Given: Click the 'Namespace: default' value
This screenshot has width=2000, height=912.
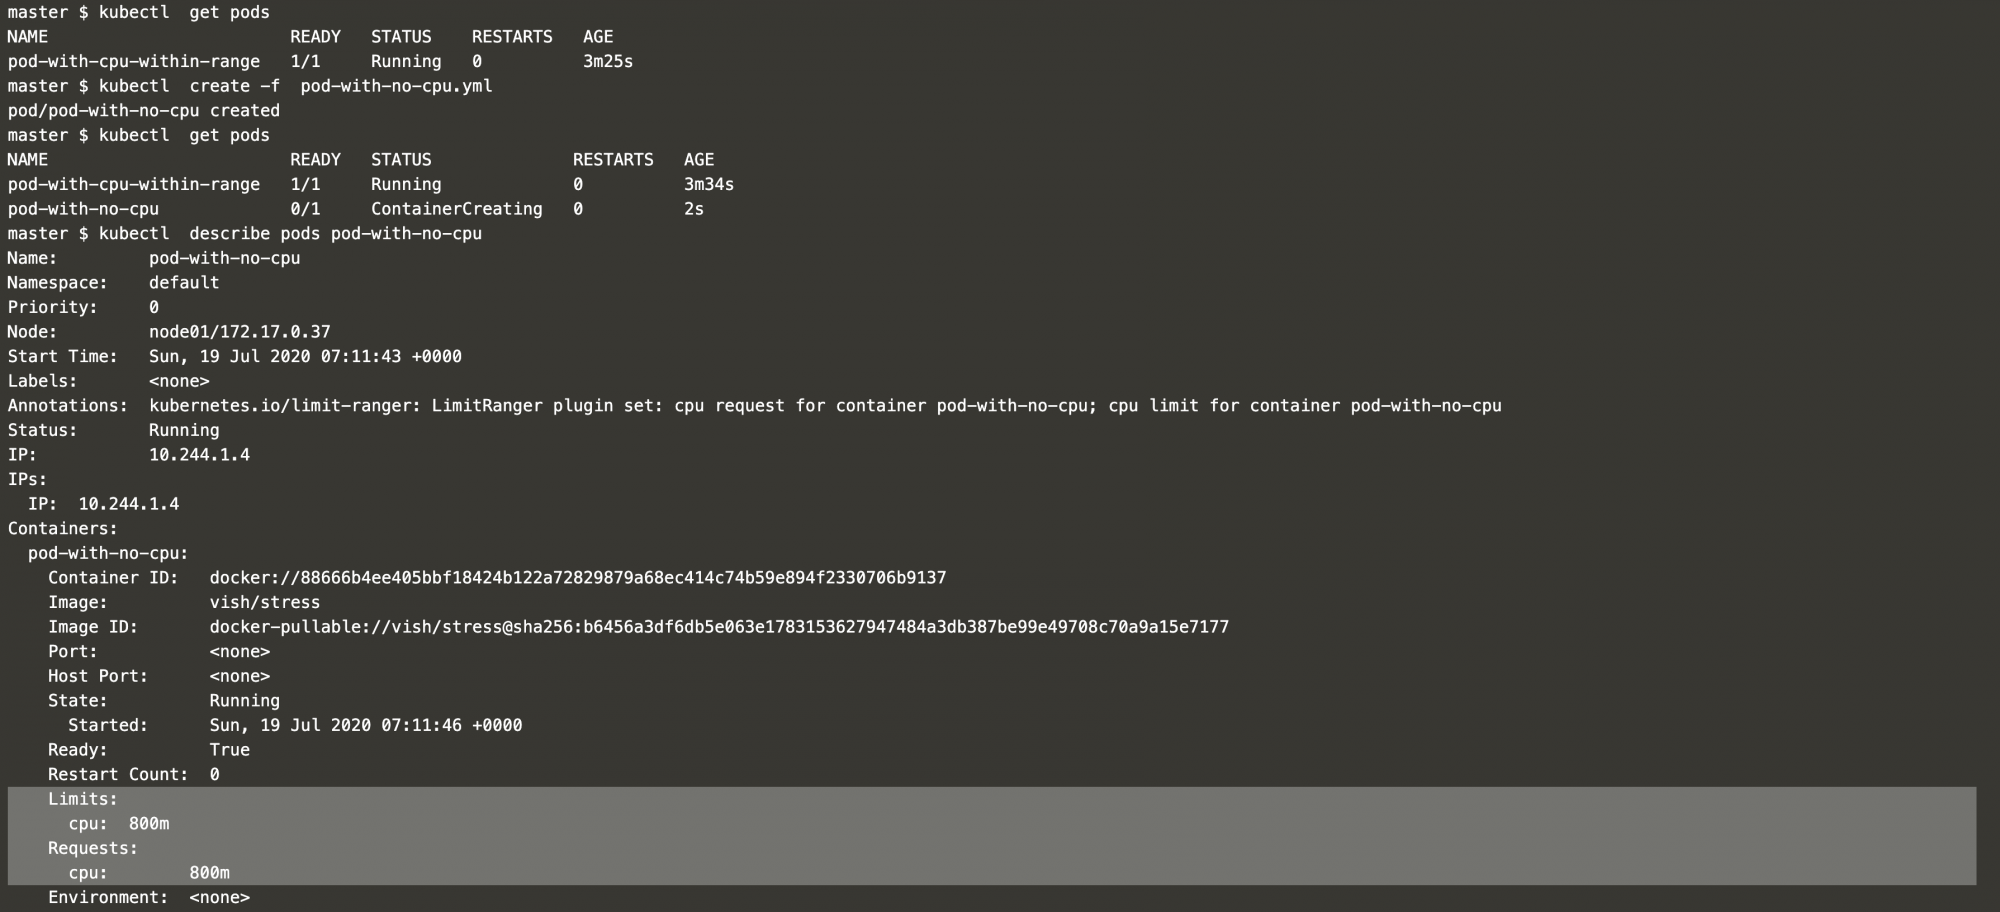Looking at the screenshot, I should pos(184,283).
